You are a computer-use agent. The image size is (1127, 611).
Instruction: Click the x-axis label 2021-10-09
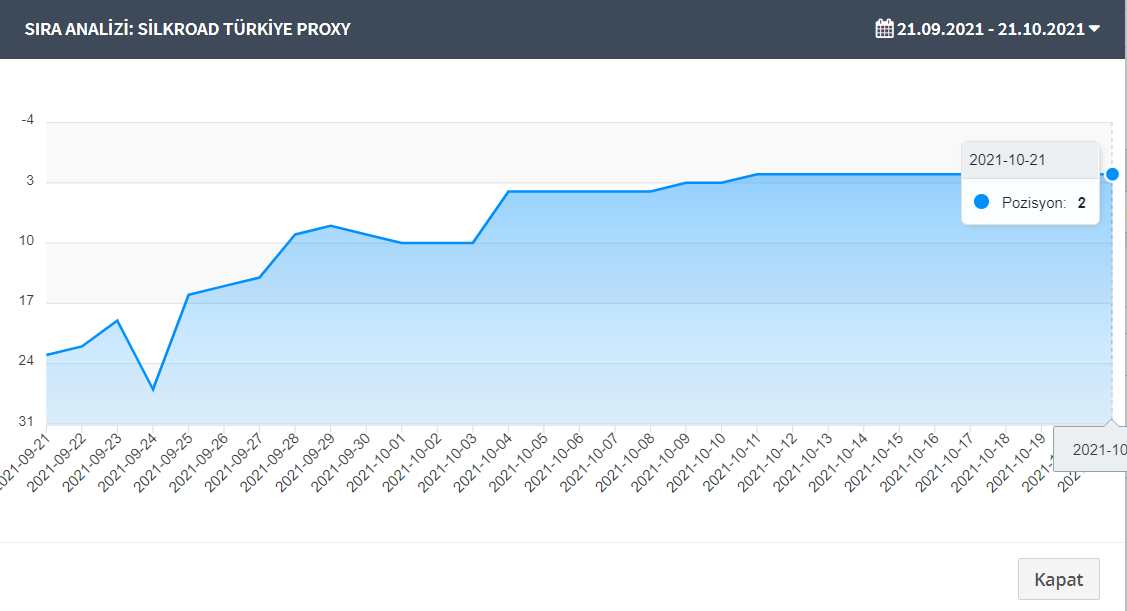click(x=660, y=461)
